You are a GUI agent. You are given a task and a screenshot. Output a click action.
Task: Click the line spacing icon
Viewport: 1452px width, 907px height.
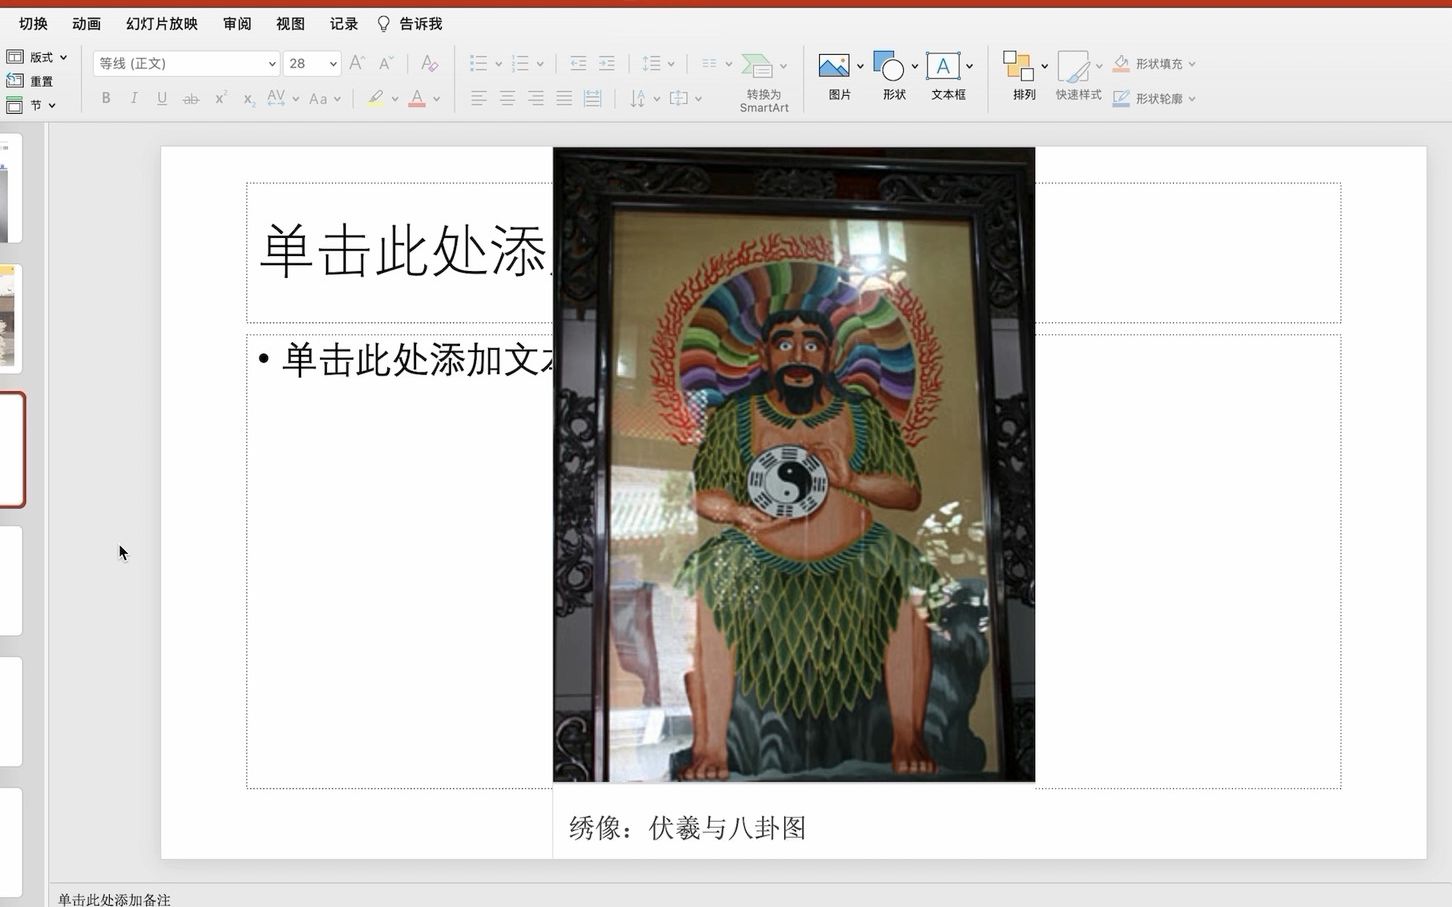pyautogui.click(x=652, y=63)
